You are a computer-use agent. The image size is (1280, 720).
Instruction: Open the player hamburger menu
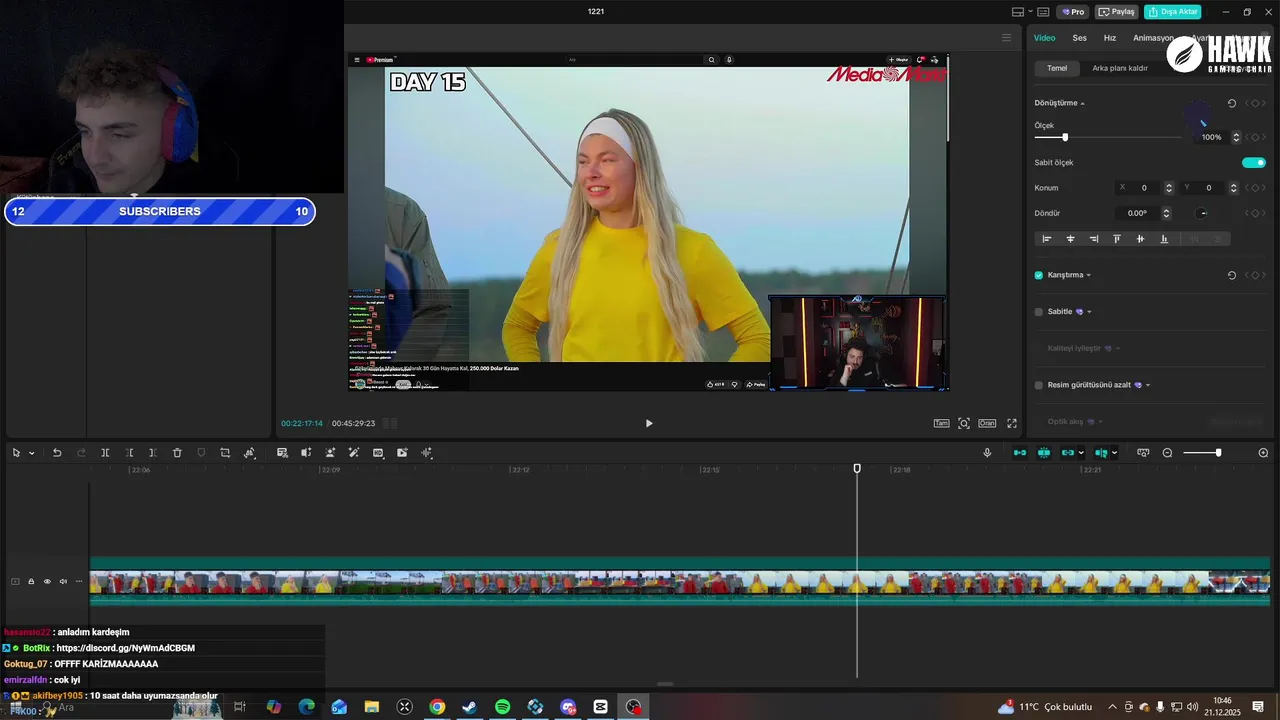point(1006,38)
